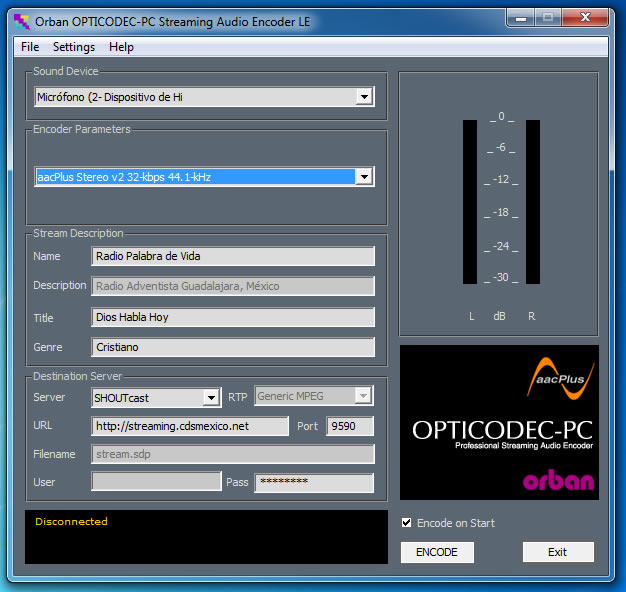The image size is (626, 592).
Task: Click the Sound Device group label
Action: 65,71
